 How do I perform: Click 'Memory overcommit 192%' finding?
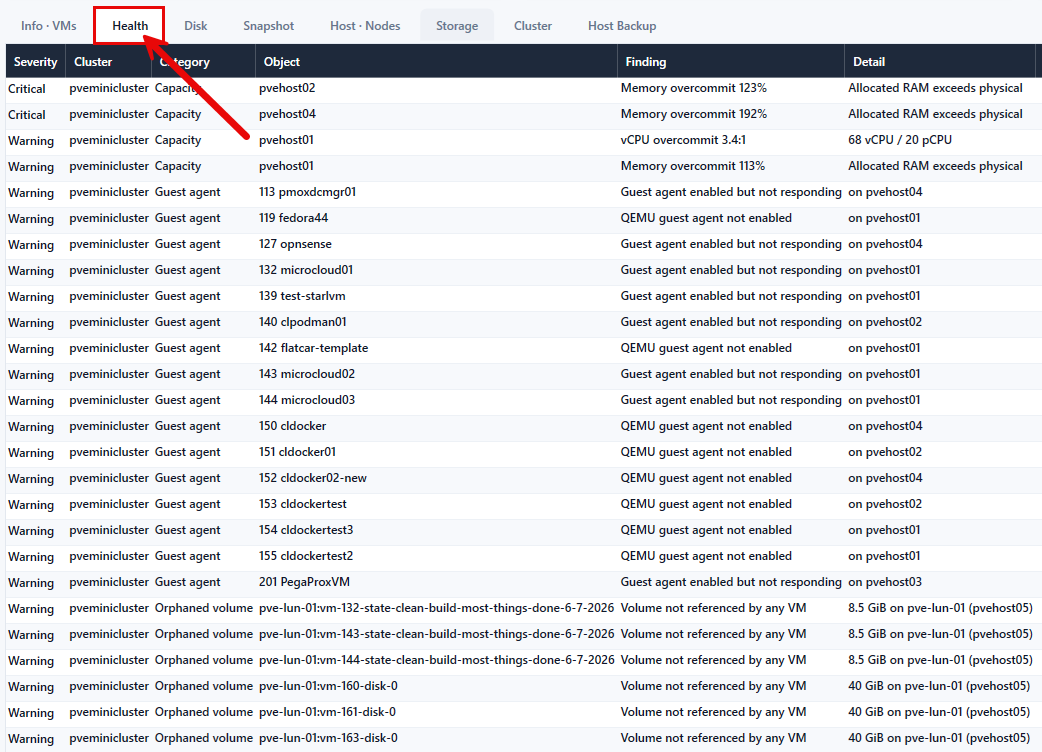coord(693,114)
